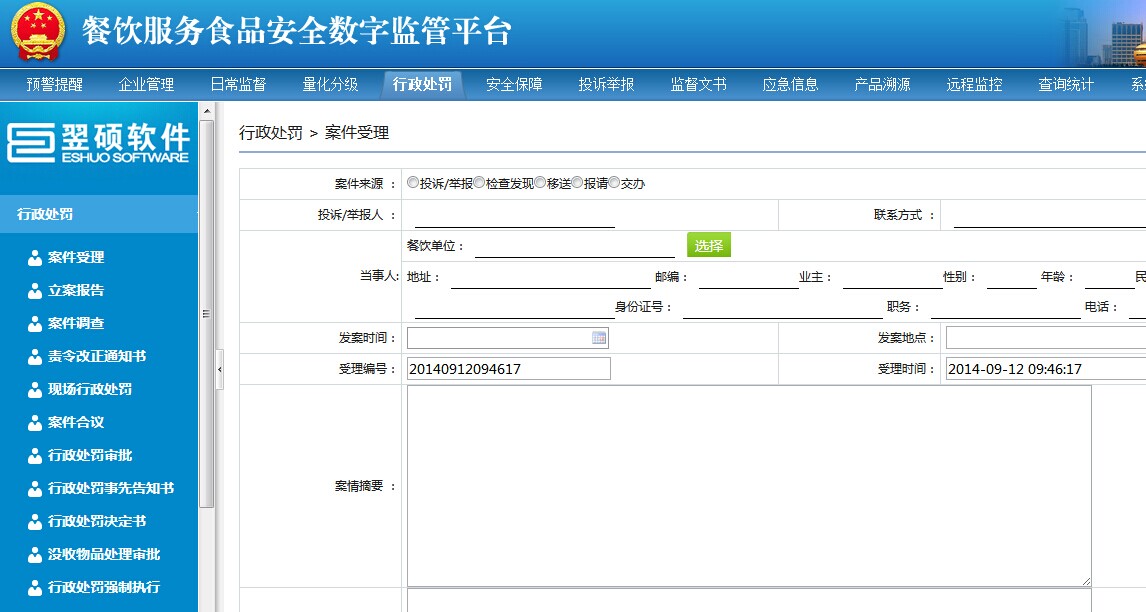Click the person icon beside 案件调查
Viewport: 1146px width, 612px height.
click(35, 324)
